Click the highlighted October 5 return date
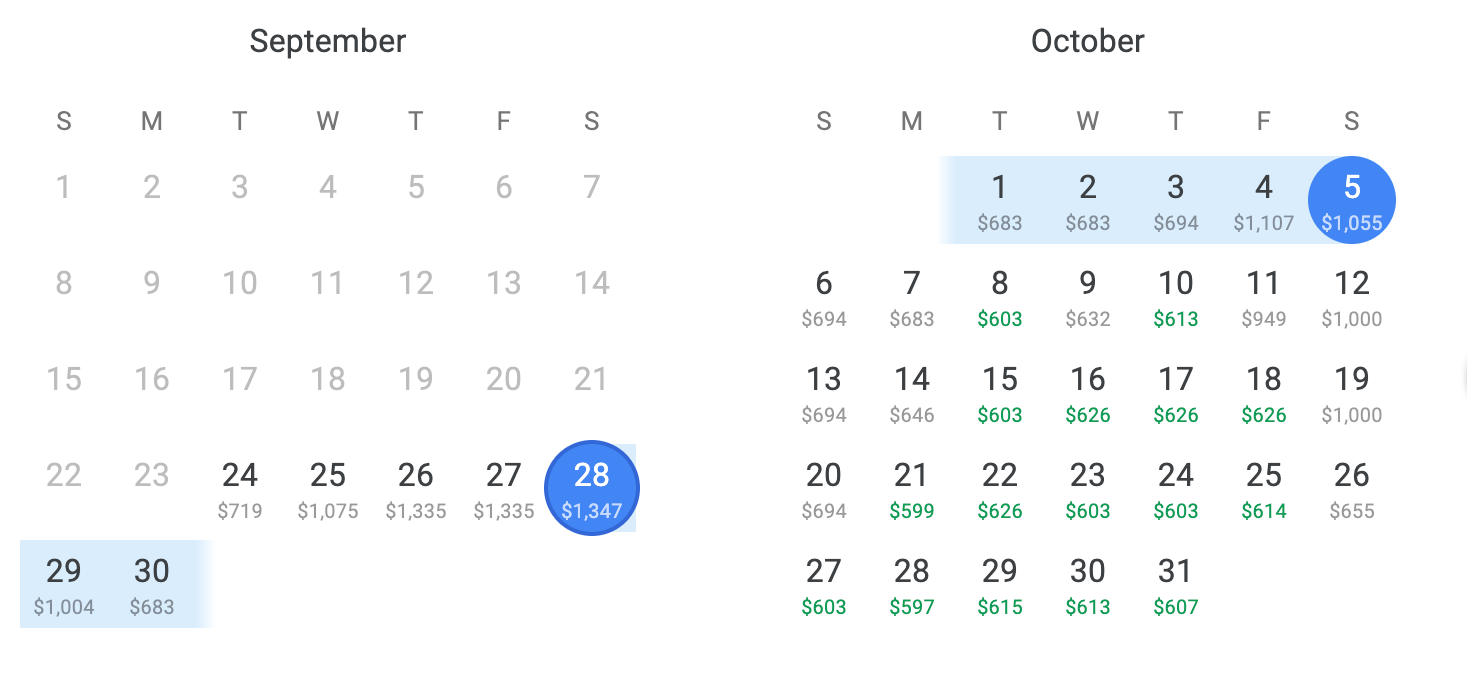 pos(1352,201)
